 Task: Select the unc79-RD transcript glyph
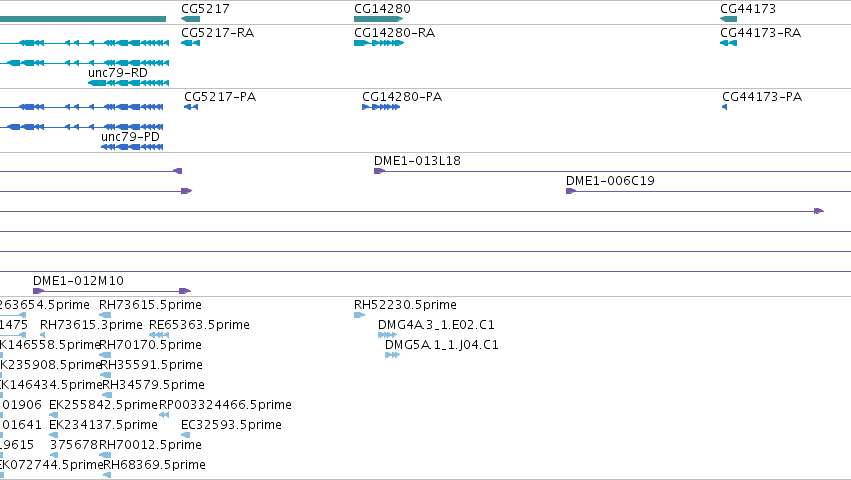click(x=129, y=83)
